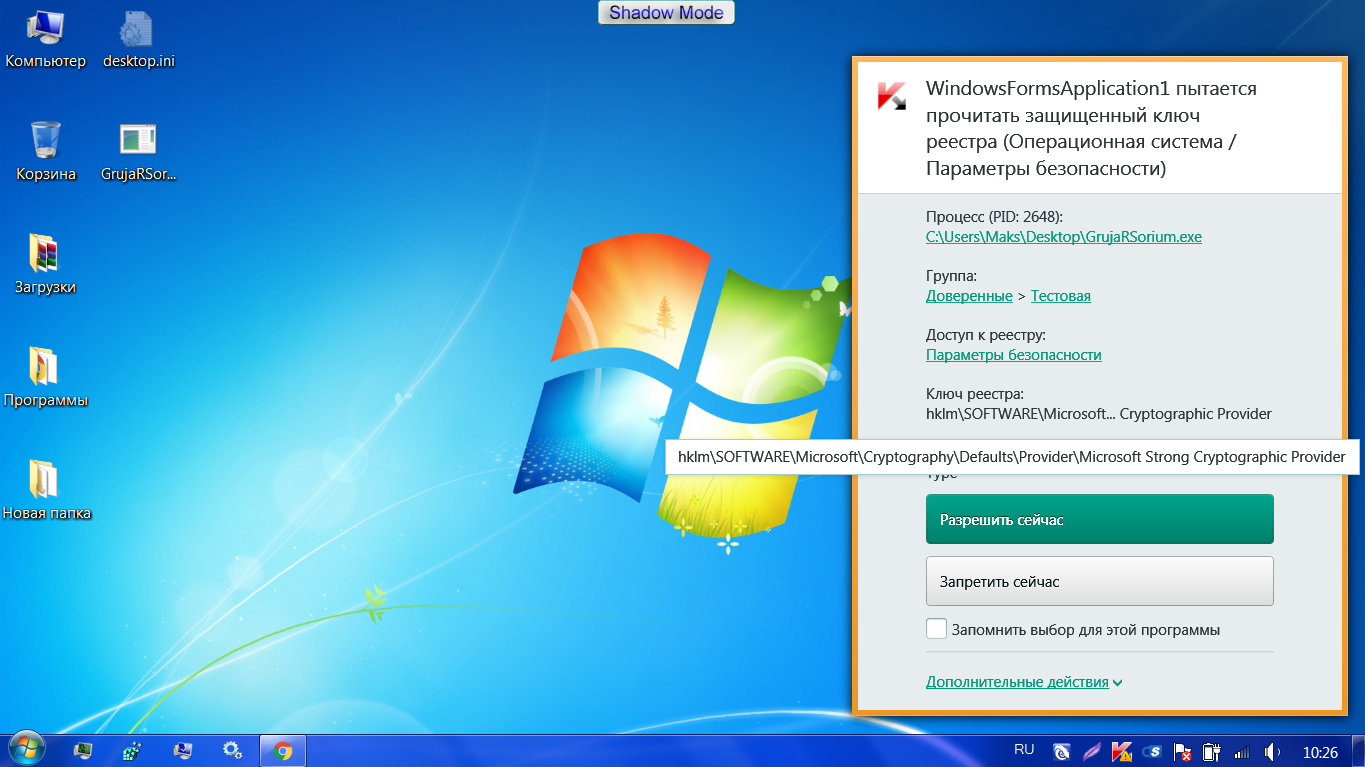Image resolution: width=1365 pixels, height=767 pixels.
Task: Open the blue S tray icon
Action: click(1152, 751)
